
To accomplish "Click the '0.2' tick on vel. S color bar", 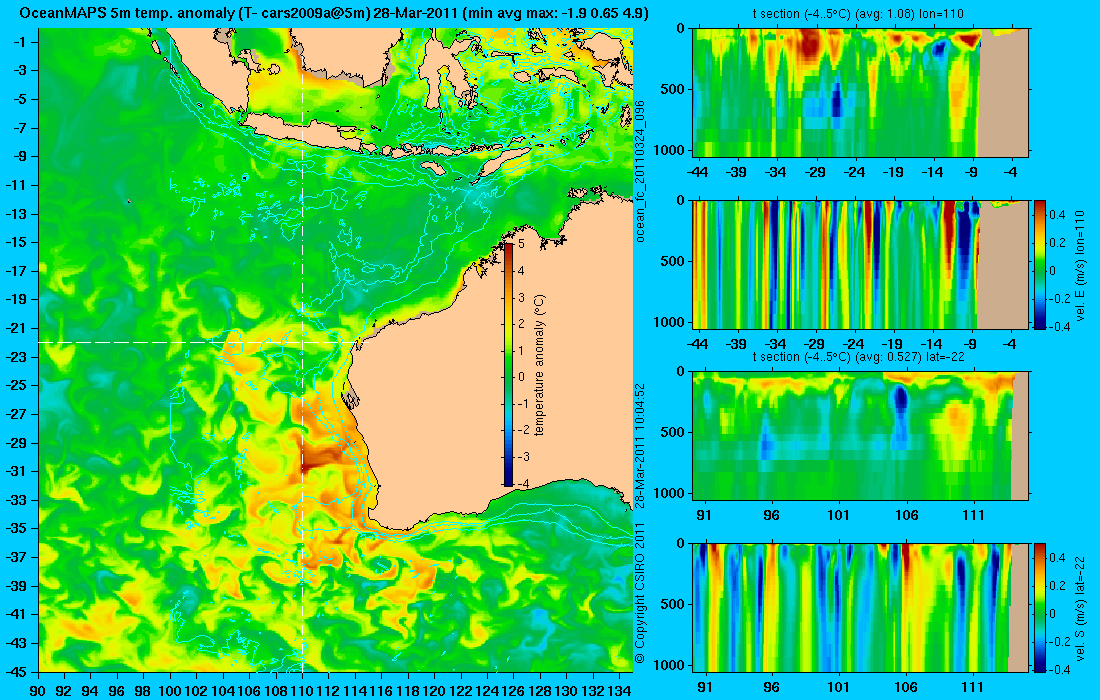I will click(x=1057, y=585).
